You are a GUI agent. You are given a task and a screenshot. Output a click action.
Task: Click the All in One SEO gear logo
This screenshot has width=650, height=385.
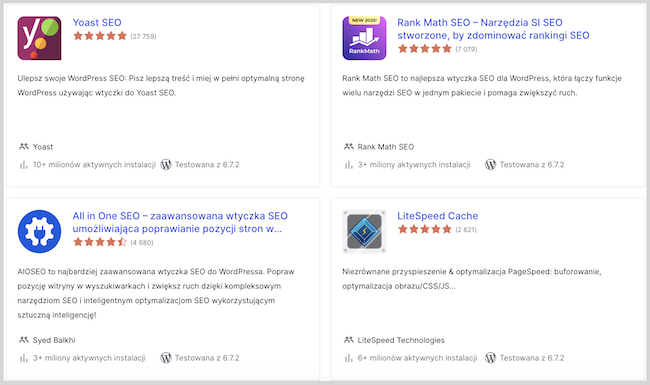[39, 231]
